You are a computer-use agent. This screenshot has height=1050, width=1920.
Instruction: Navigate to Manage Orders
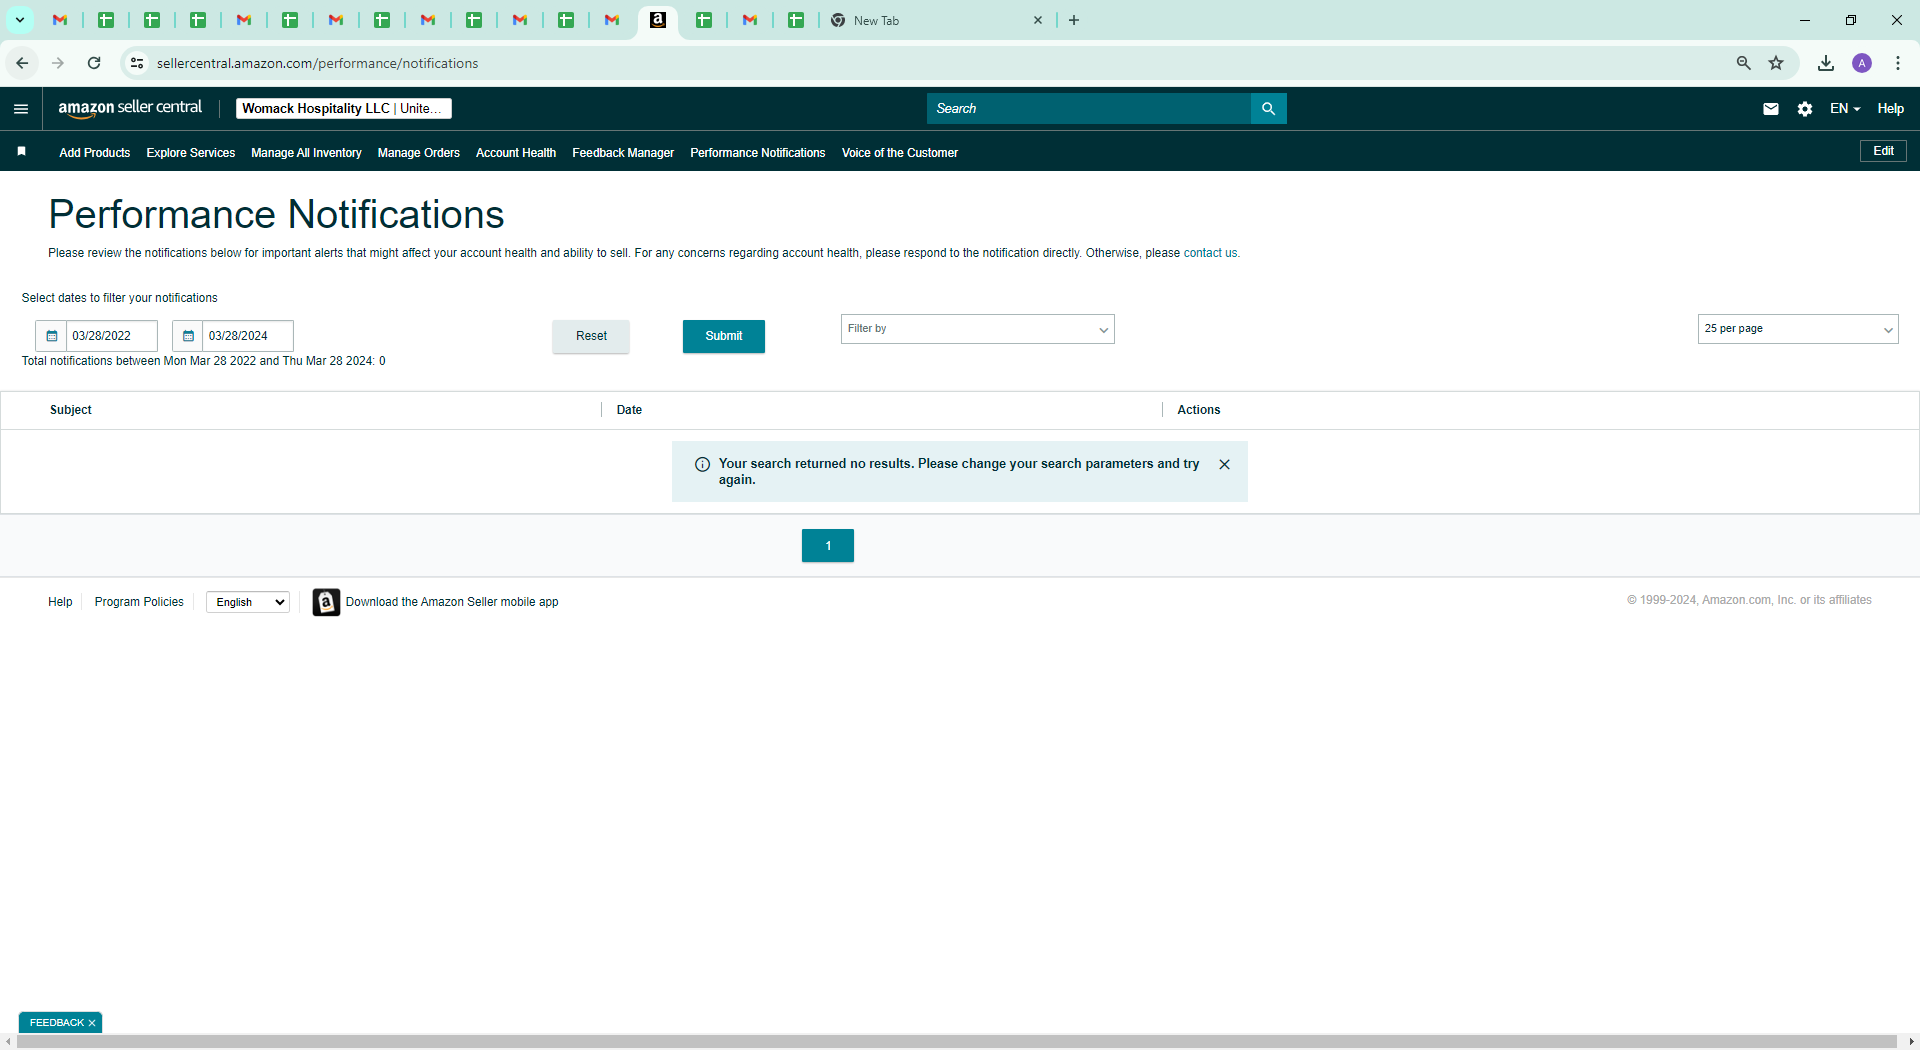[419, 153]
